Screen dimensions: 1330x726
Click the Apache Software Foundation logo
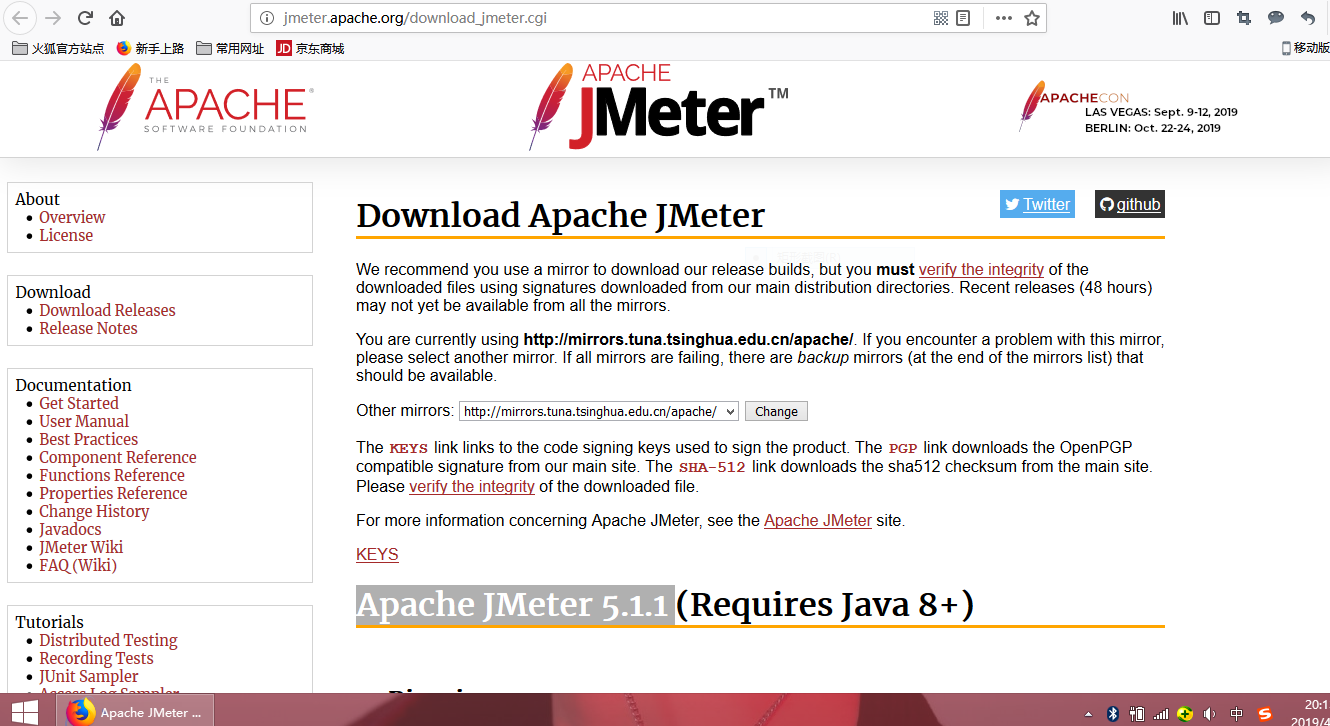click(205, 106)
